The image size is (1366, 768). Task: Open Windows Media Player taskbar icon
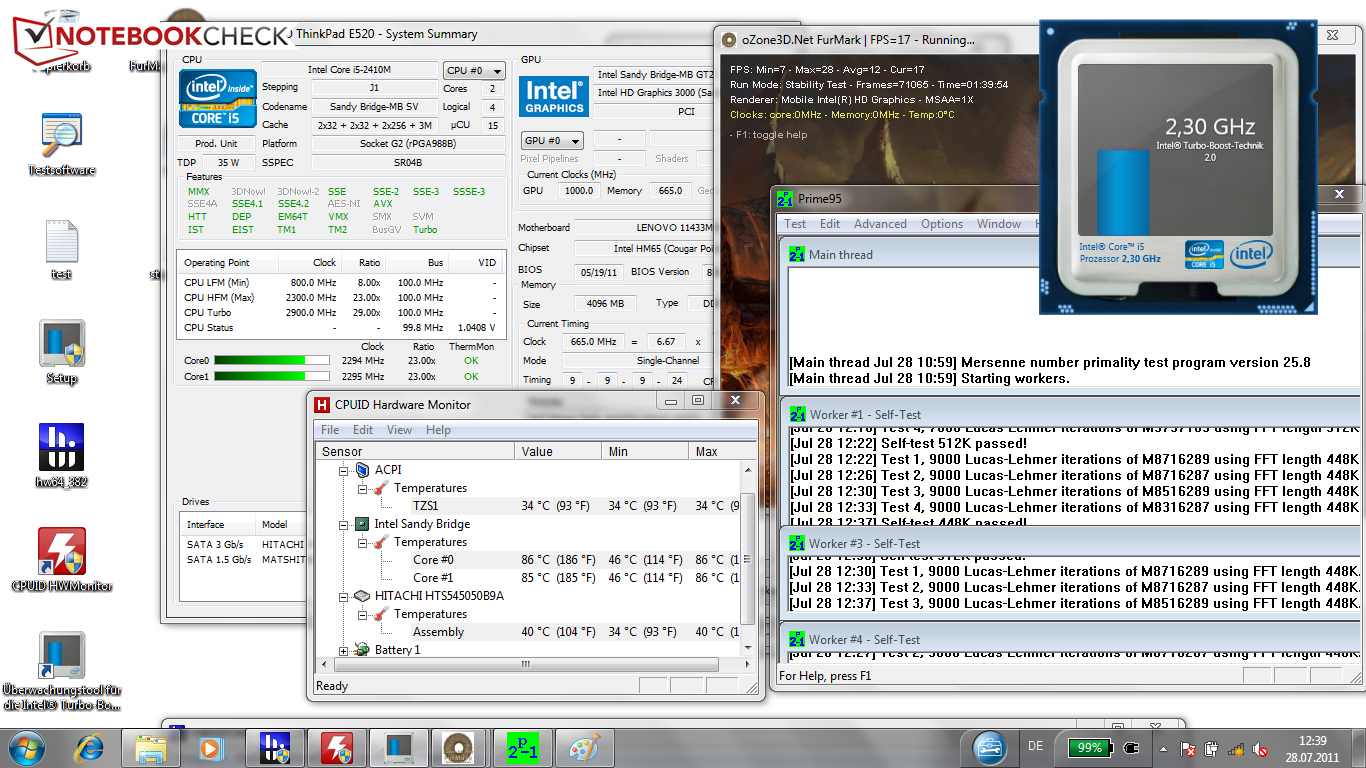tap(210, 747)
